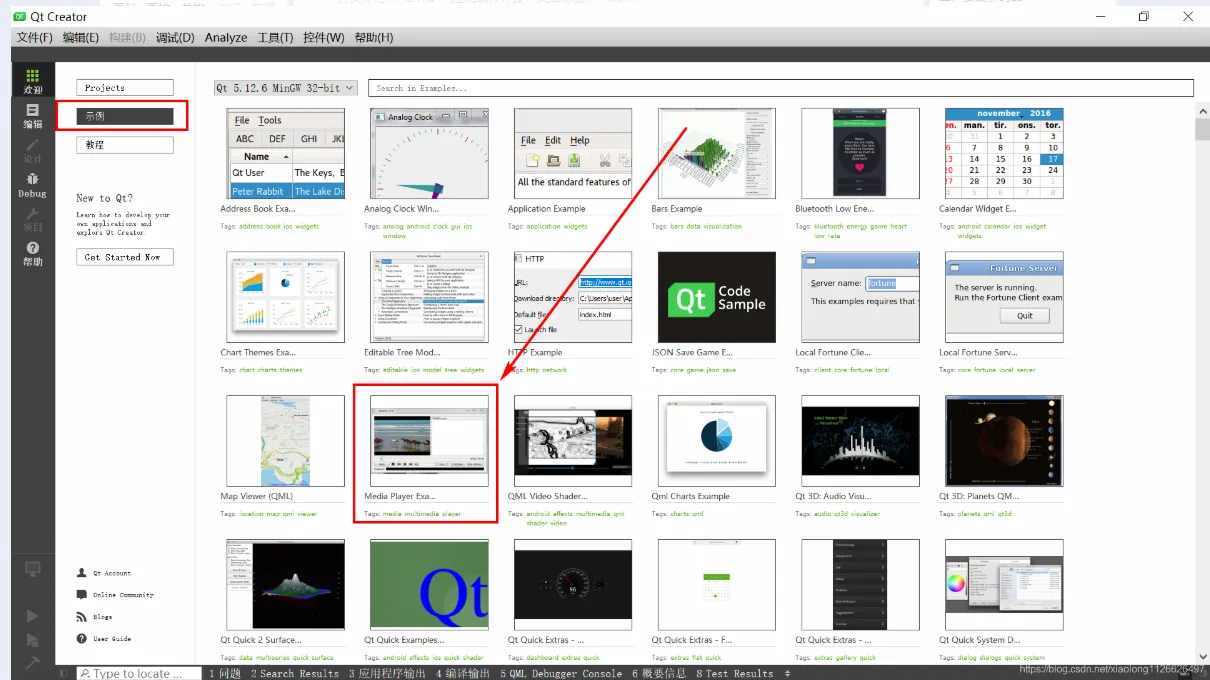Screen dimensions: 1210x680
Task: Open the Map Viewer (QML) example
Action: (x=285, y=441)
